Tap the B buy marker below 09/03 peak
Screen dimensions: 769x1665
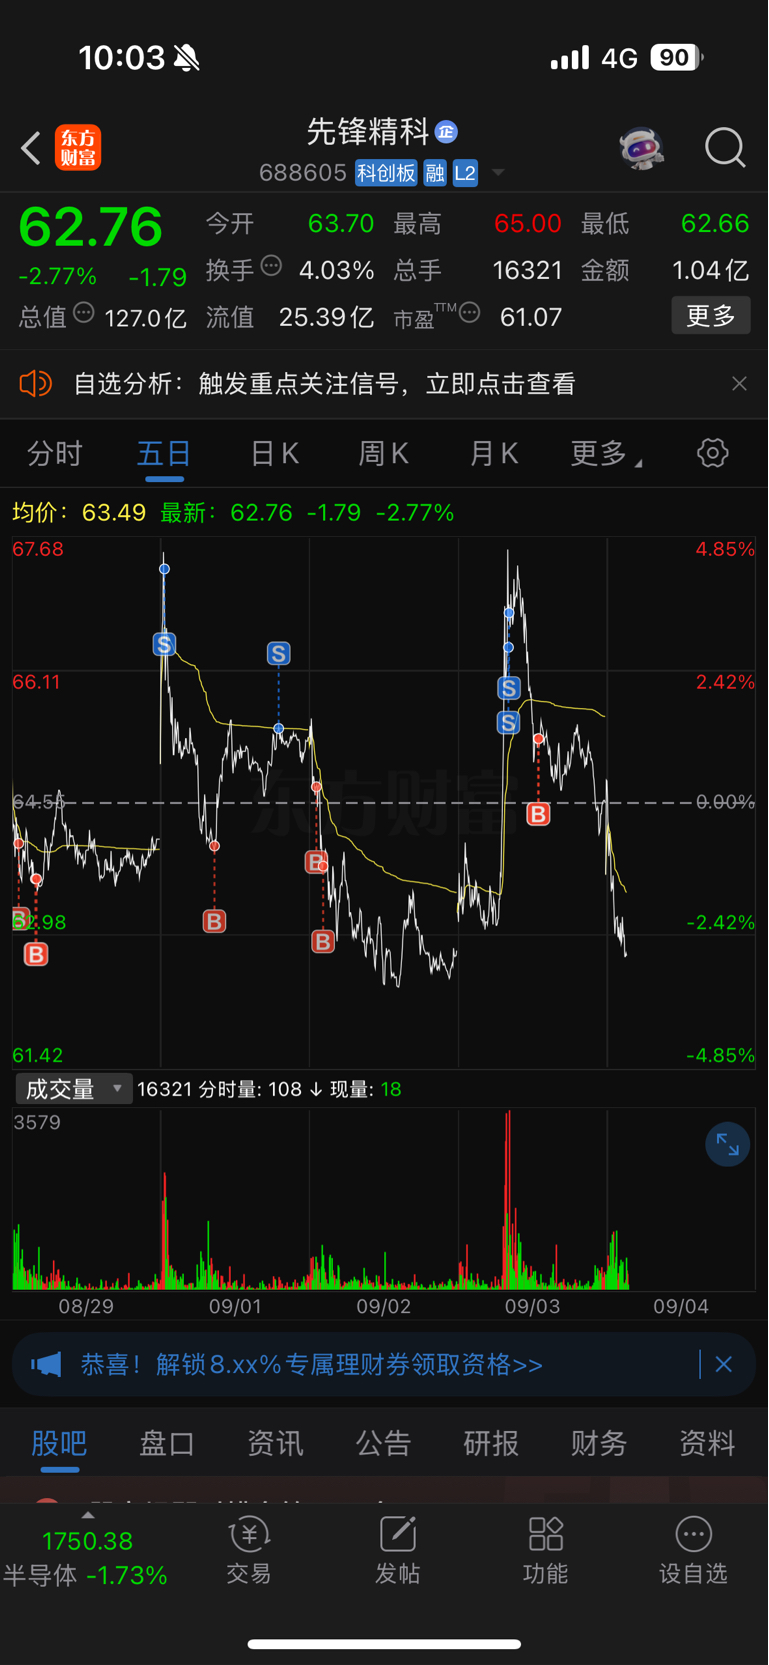538,814
